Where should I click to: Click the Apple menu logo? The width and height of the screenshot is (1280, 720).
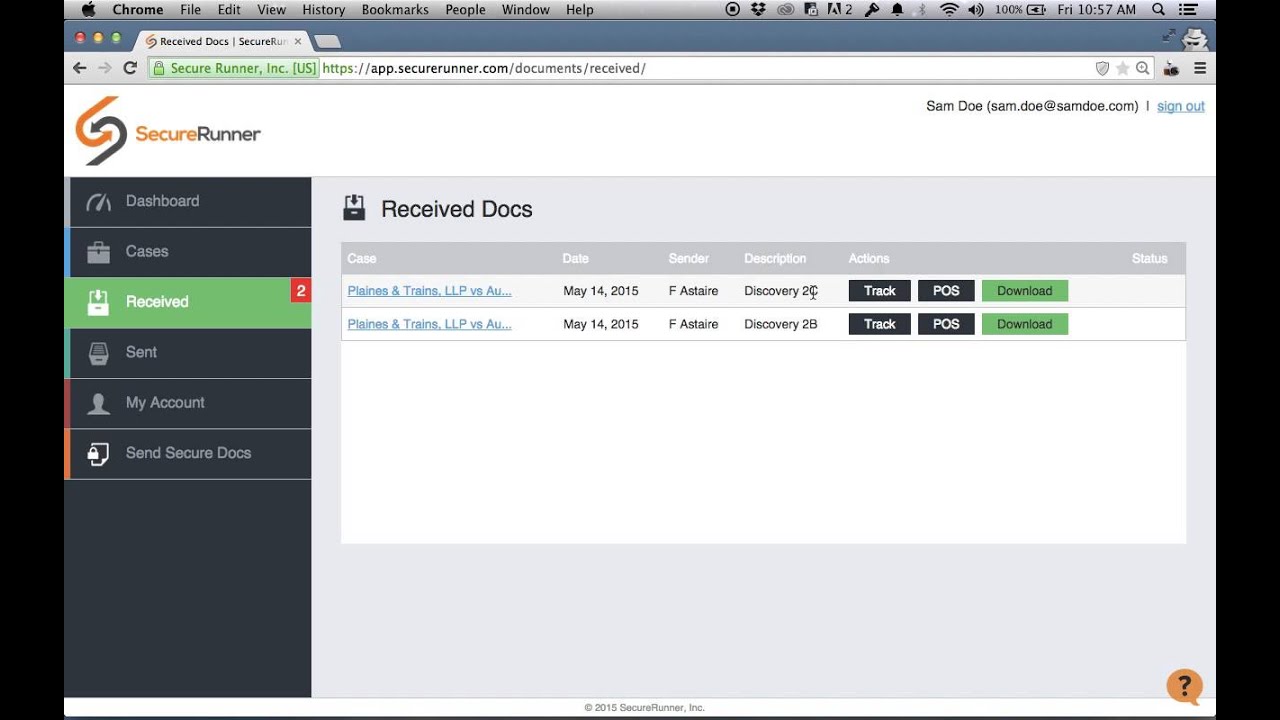tap(88, 9)
